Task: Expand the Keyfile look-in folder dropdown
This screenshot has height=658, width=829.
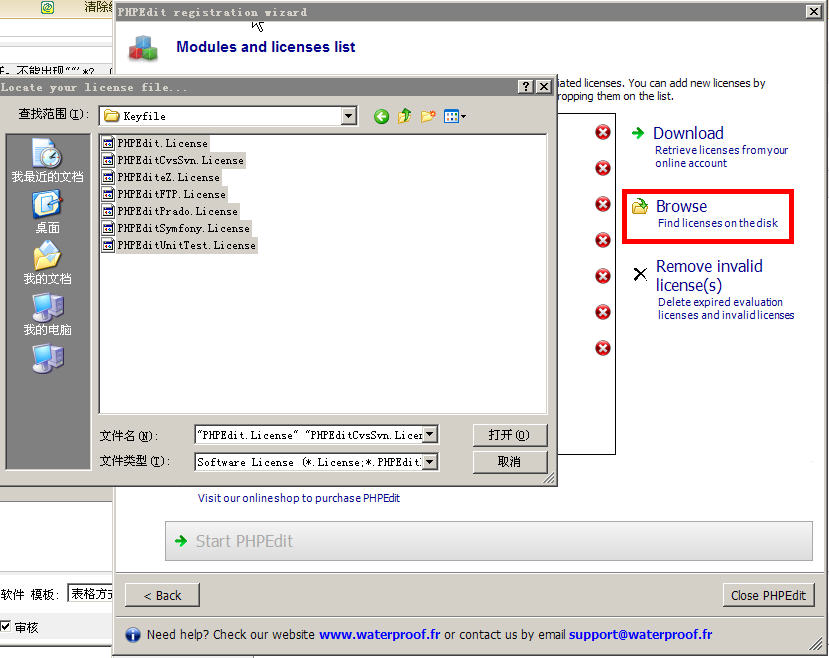Action: click(348, 116)
